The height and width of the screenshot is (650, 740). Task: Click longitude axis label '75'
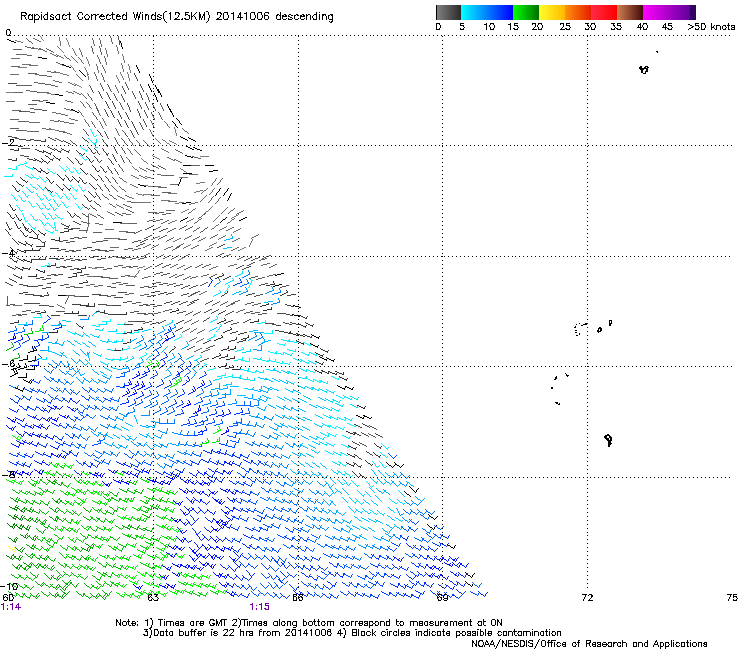[x=732, y=598]
